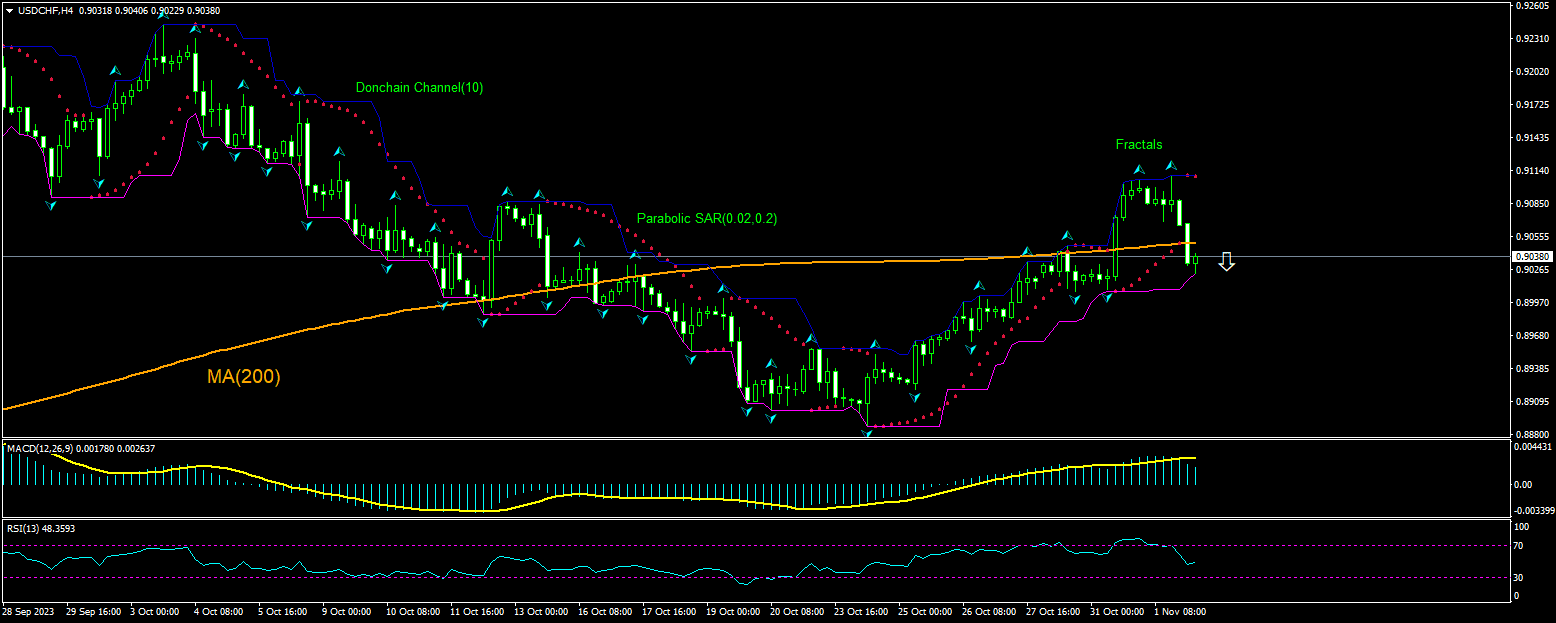Open the symbol dropdown beside USDCHF,H4
This screenshot has width=1556, height=623.
(x=8, y=11)
